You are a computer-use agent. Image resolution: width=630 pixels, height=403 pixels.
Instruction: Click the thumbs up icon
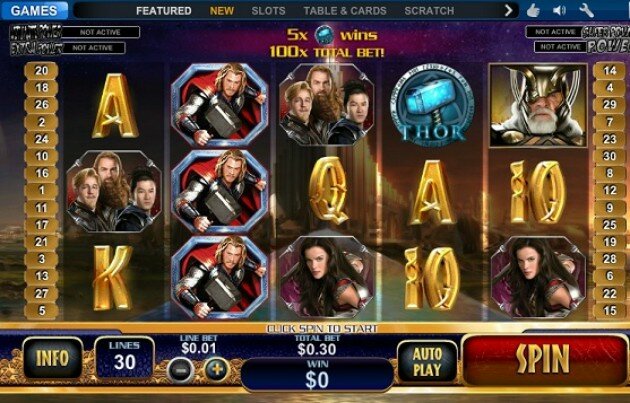click(533, 10)
